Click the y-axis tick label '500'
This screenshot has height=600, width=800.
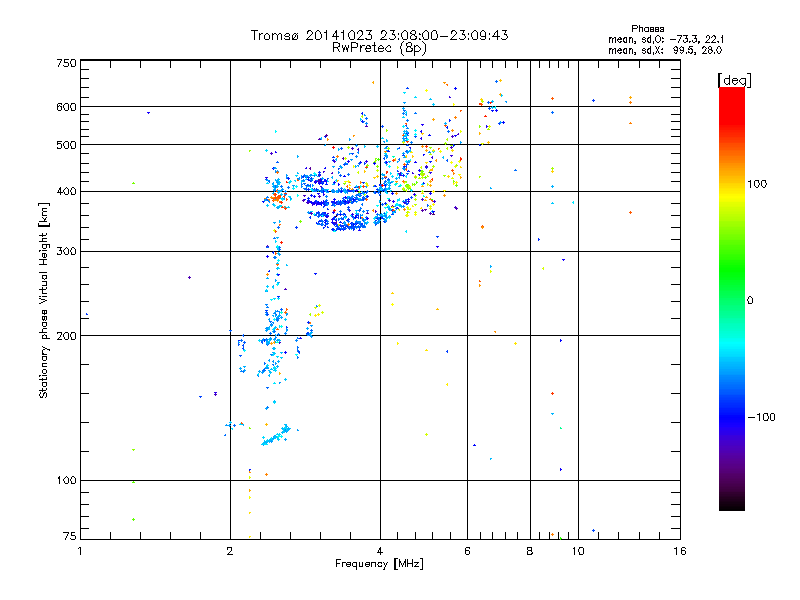tap(66, 145)
